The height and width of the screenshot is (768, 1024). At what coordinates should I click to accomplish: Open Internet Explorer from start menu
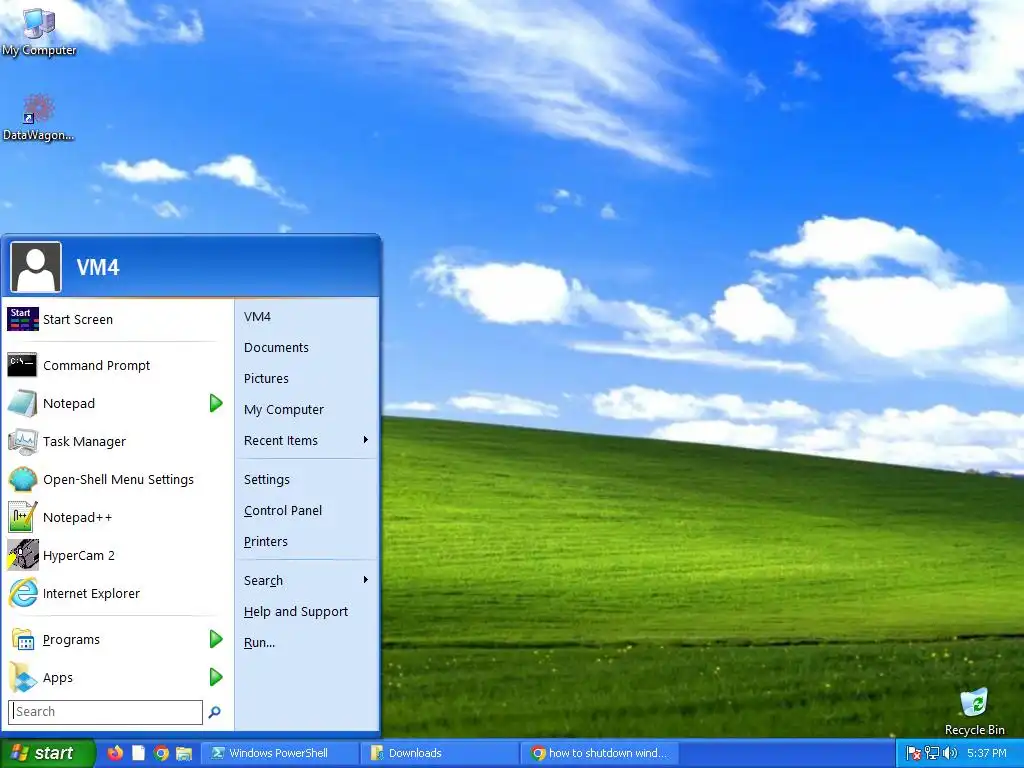118,593
